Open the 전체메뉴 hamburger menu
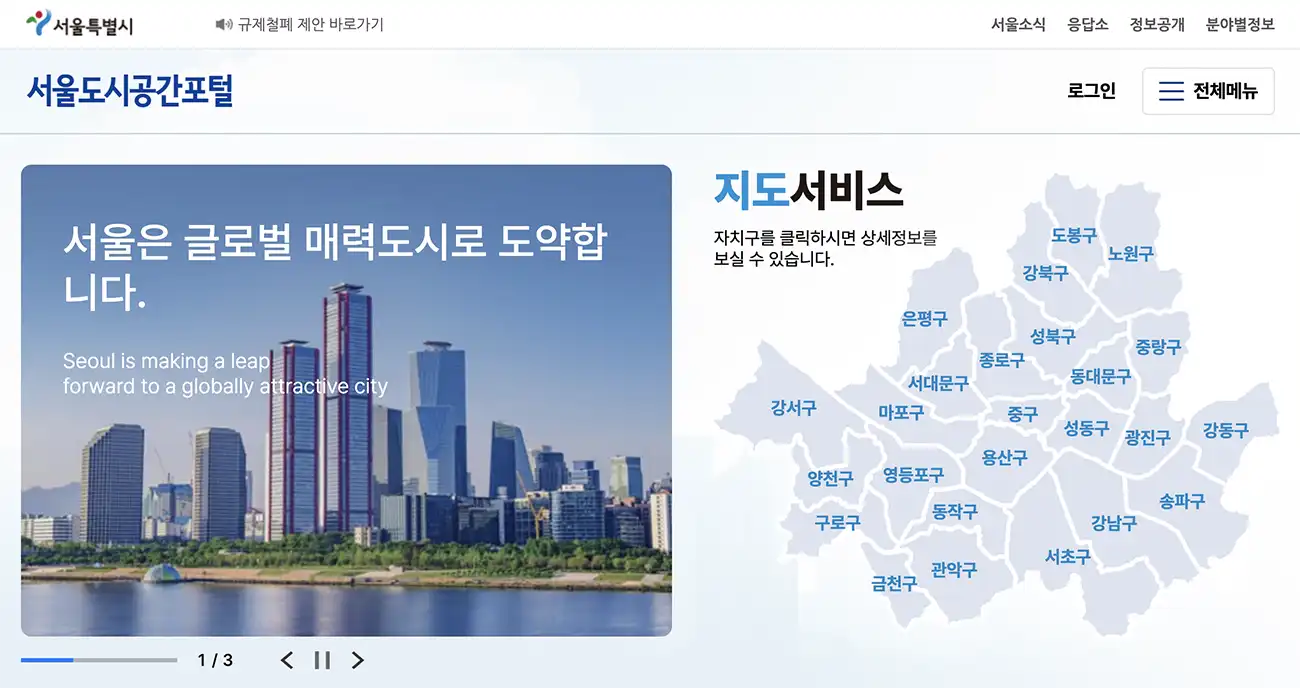The image size is (1300, 688). tap(1208, 91)
